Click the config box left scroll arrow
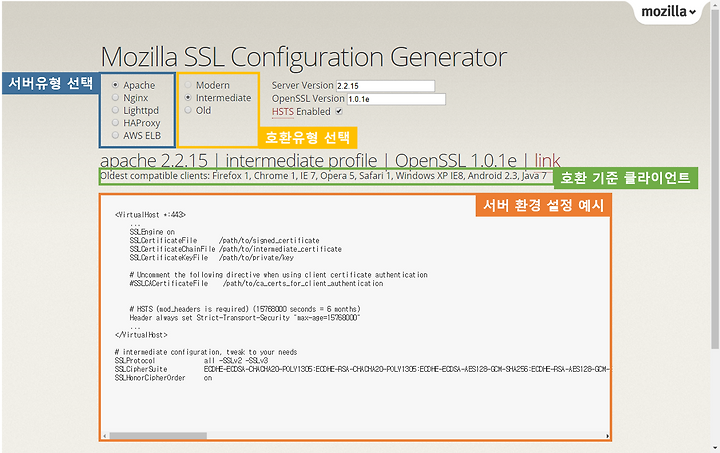 pyautogui.click(x=105, y=436)
